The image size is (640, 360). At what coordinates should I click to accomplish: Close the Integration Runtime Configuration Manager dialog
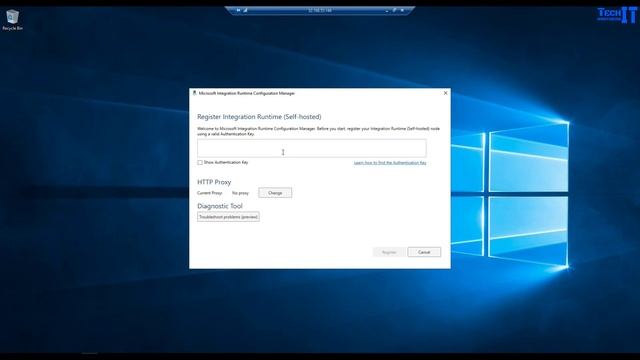445,93
